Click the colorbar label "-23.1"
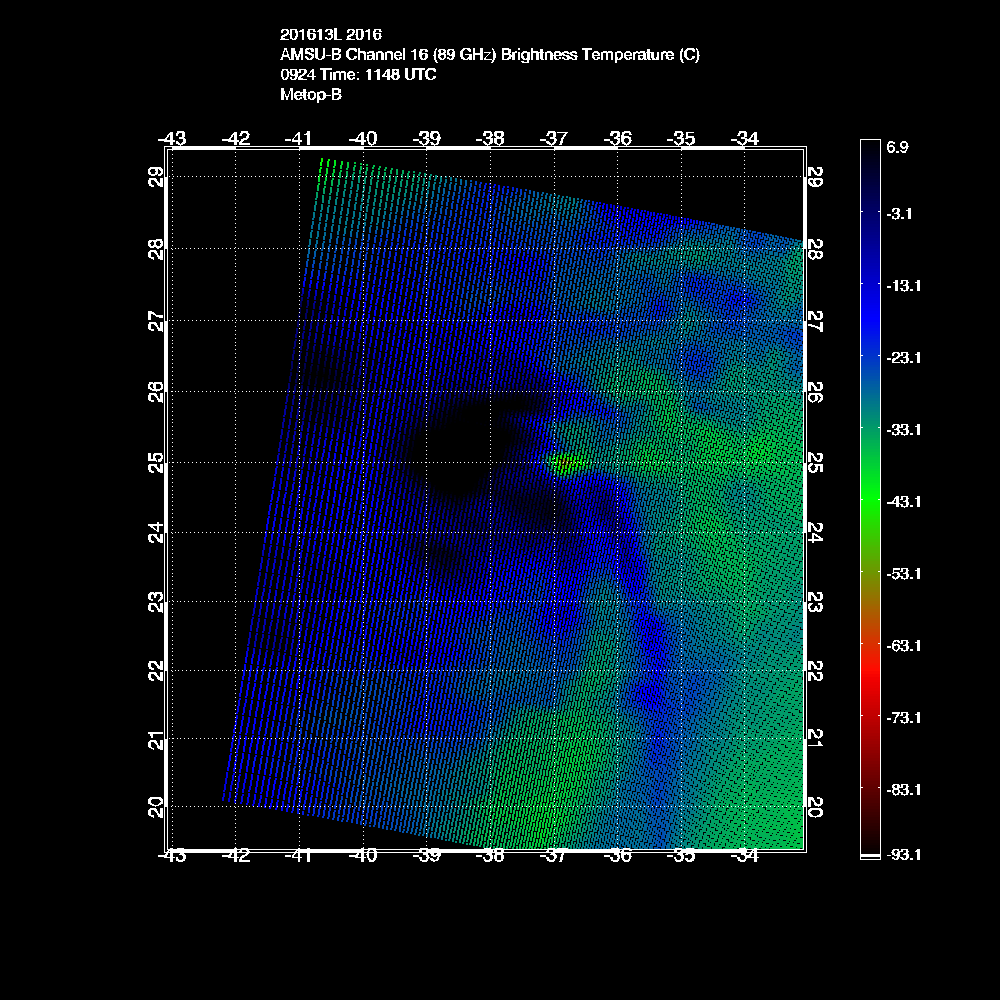The height and width of the screenshot is (1000, 1000). tap(904, 358)
